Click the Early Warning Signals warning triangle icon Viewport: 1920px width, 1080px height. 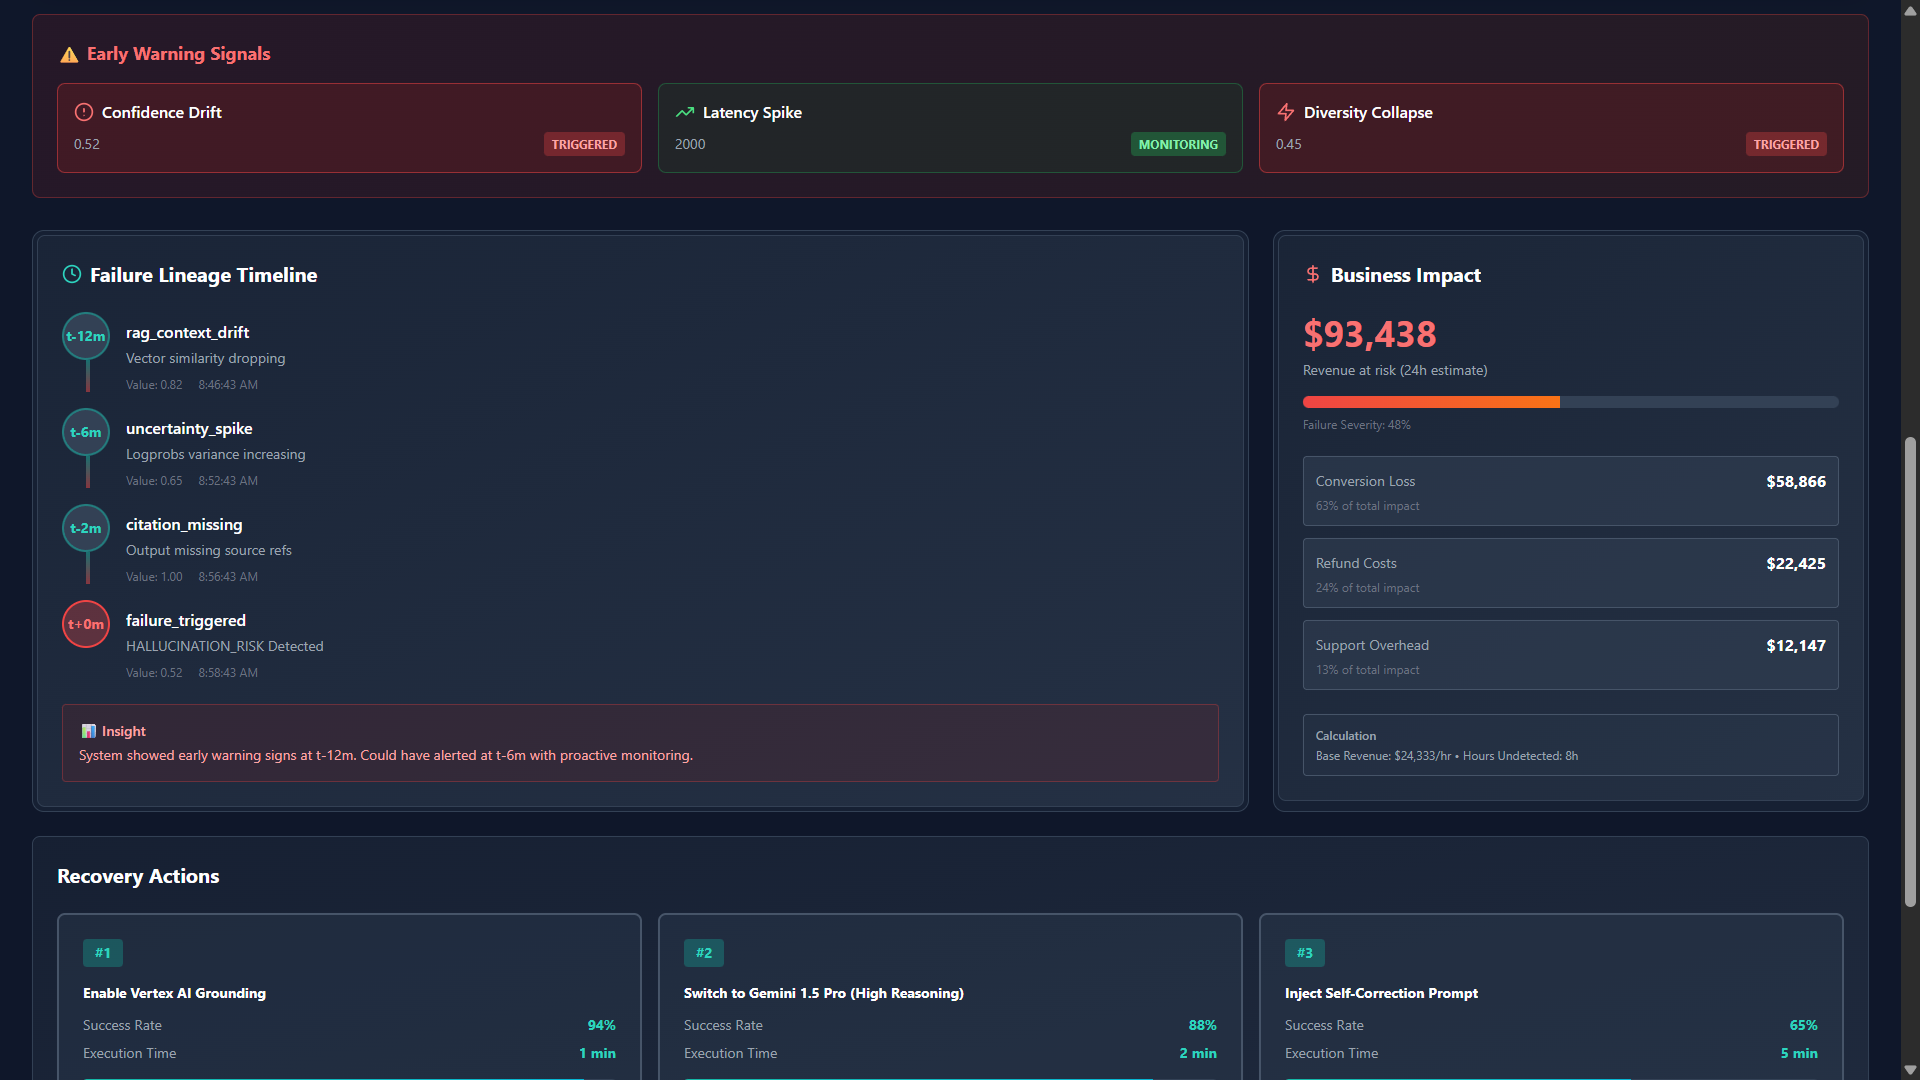[69, 55]
